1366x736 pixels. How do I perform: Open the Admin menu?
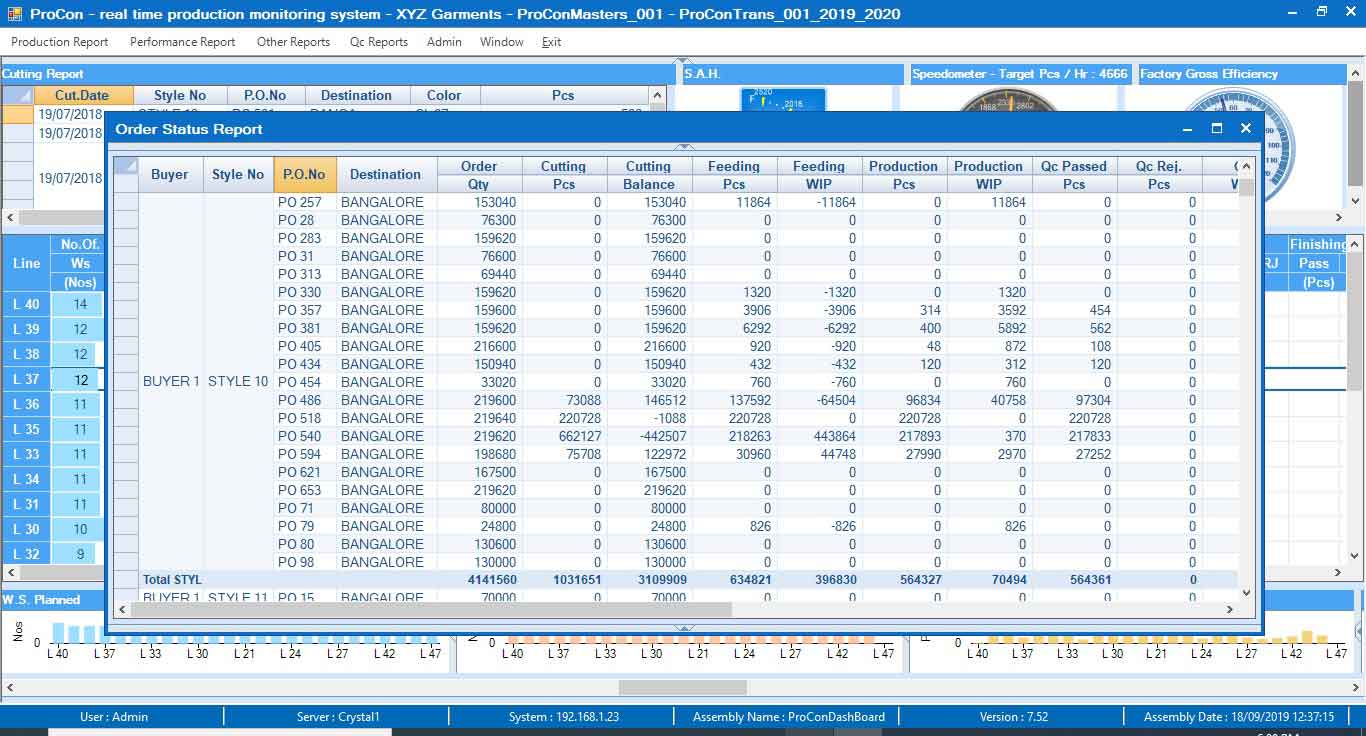444,42
